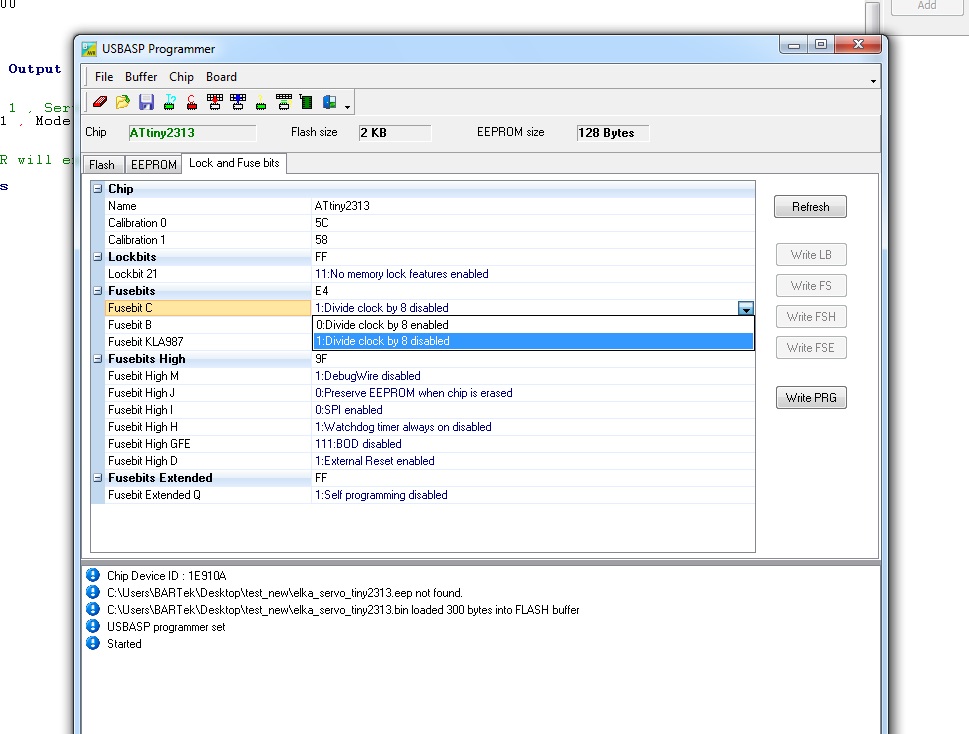Viewport: 969px width, 734px height.
Task: Click '0:SPI enabled' value
Action: coord(349,410)
